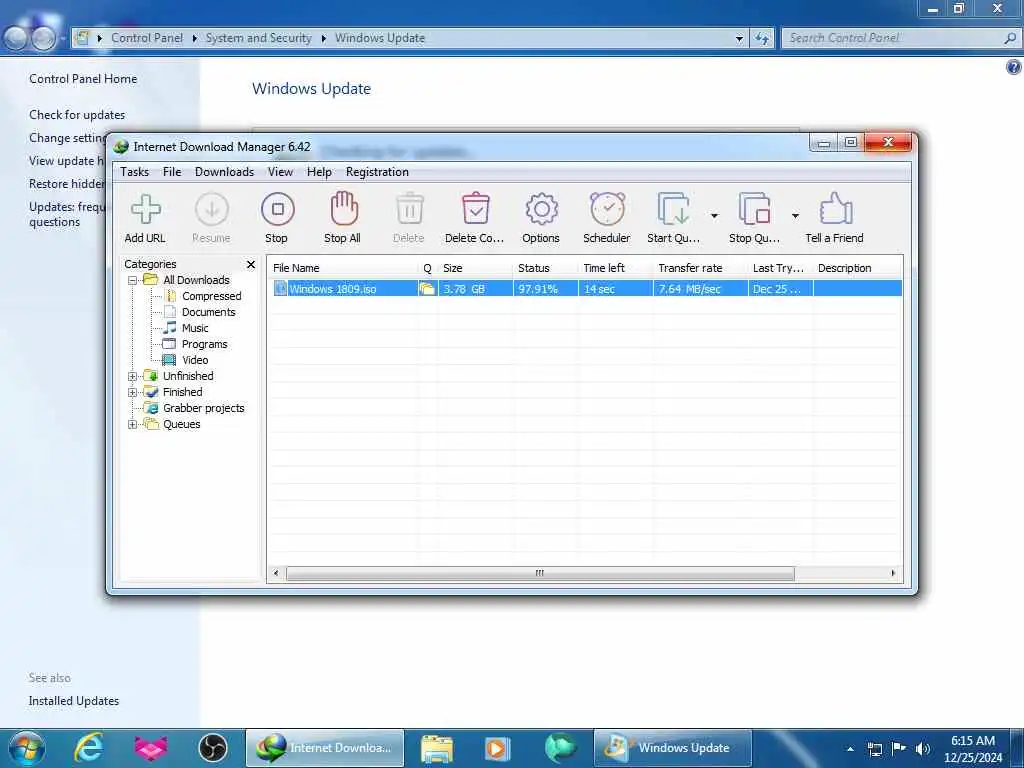Open the Start Queue dropdown arrow
Viewport: 1024px width, 768px height.
[714, 216]
